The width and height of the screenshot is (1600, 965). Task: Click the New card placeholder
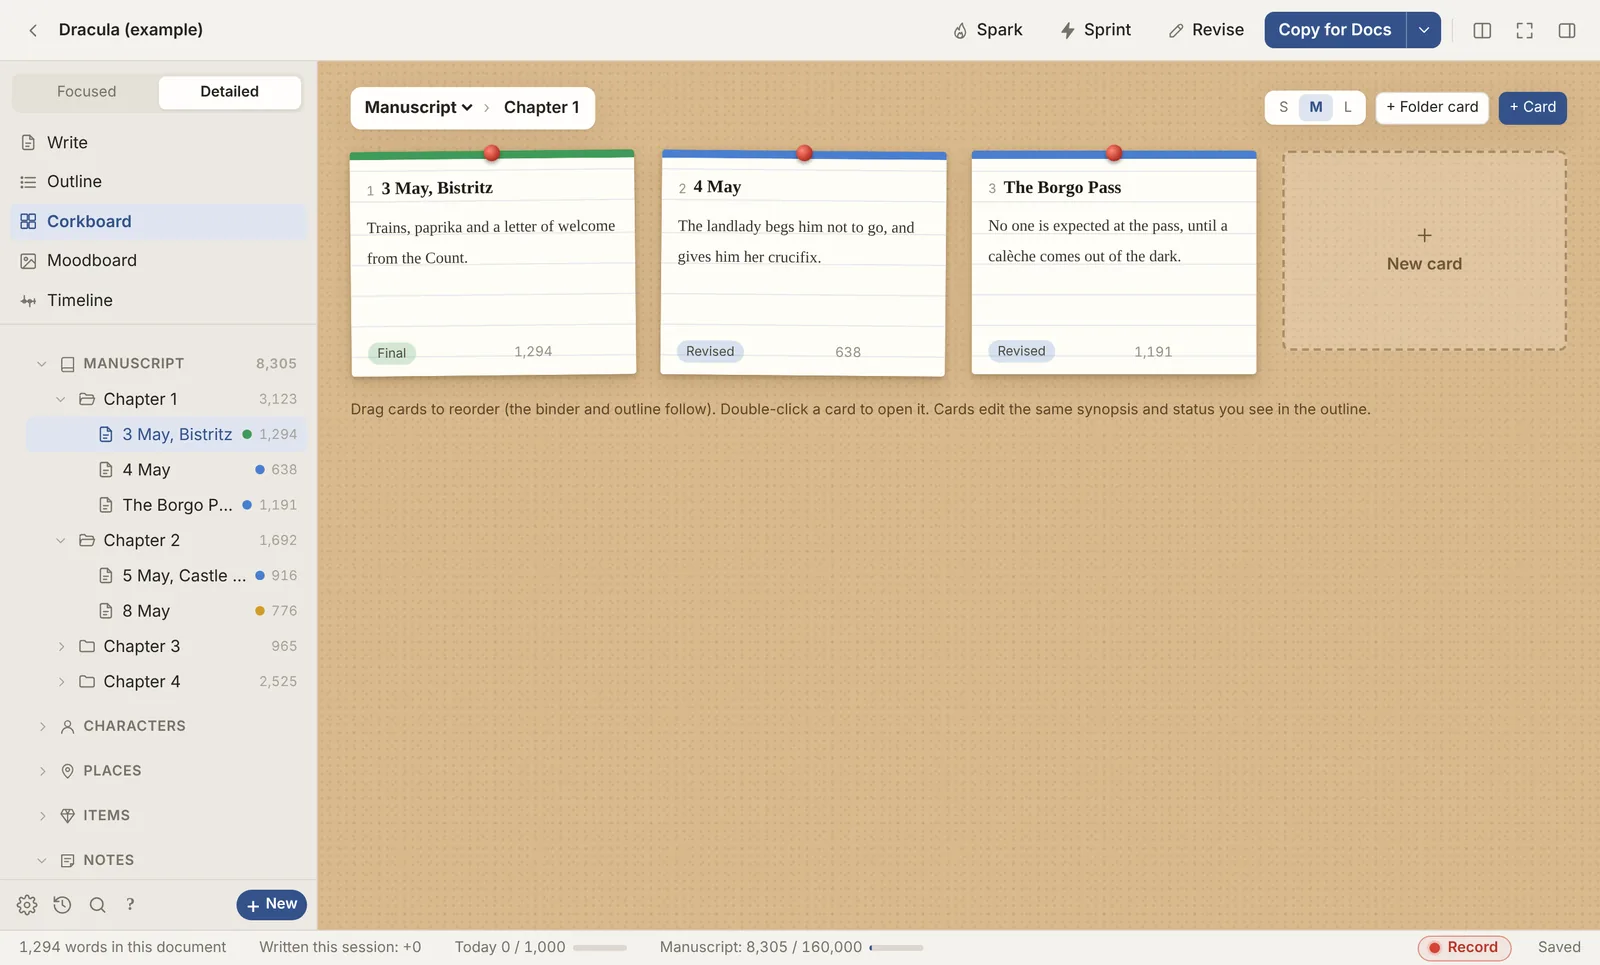1424,250
